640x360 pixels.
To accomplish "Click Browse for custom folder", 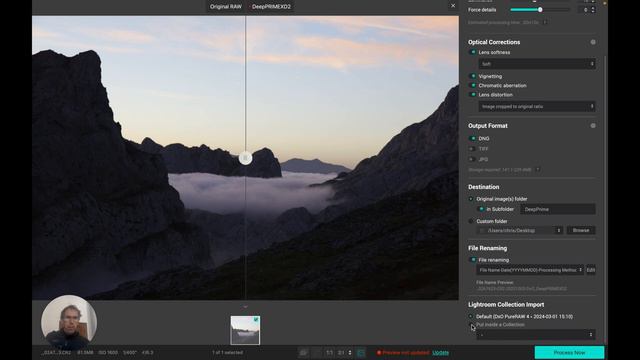I will [x=581, y=230].
